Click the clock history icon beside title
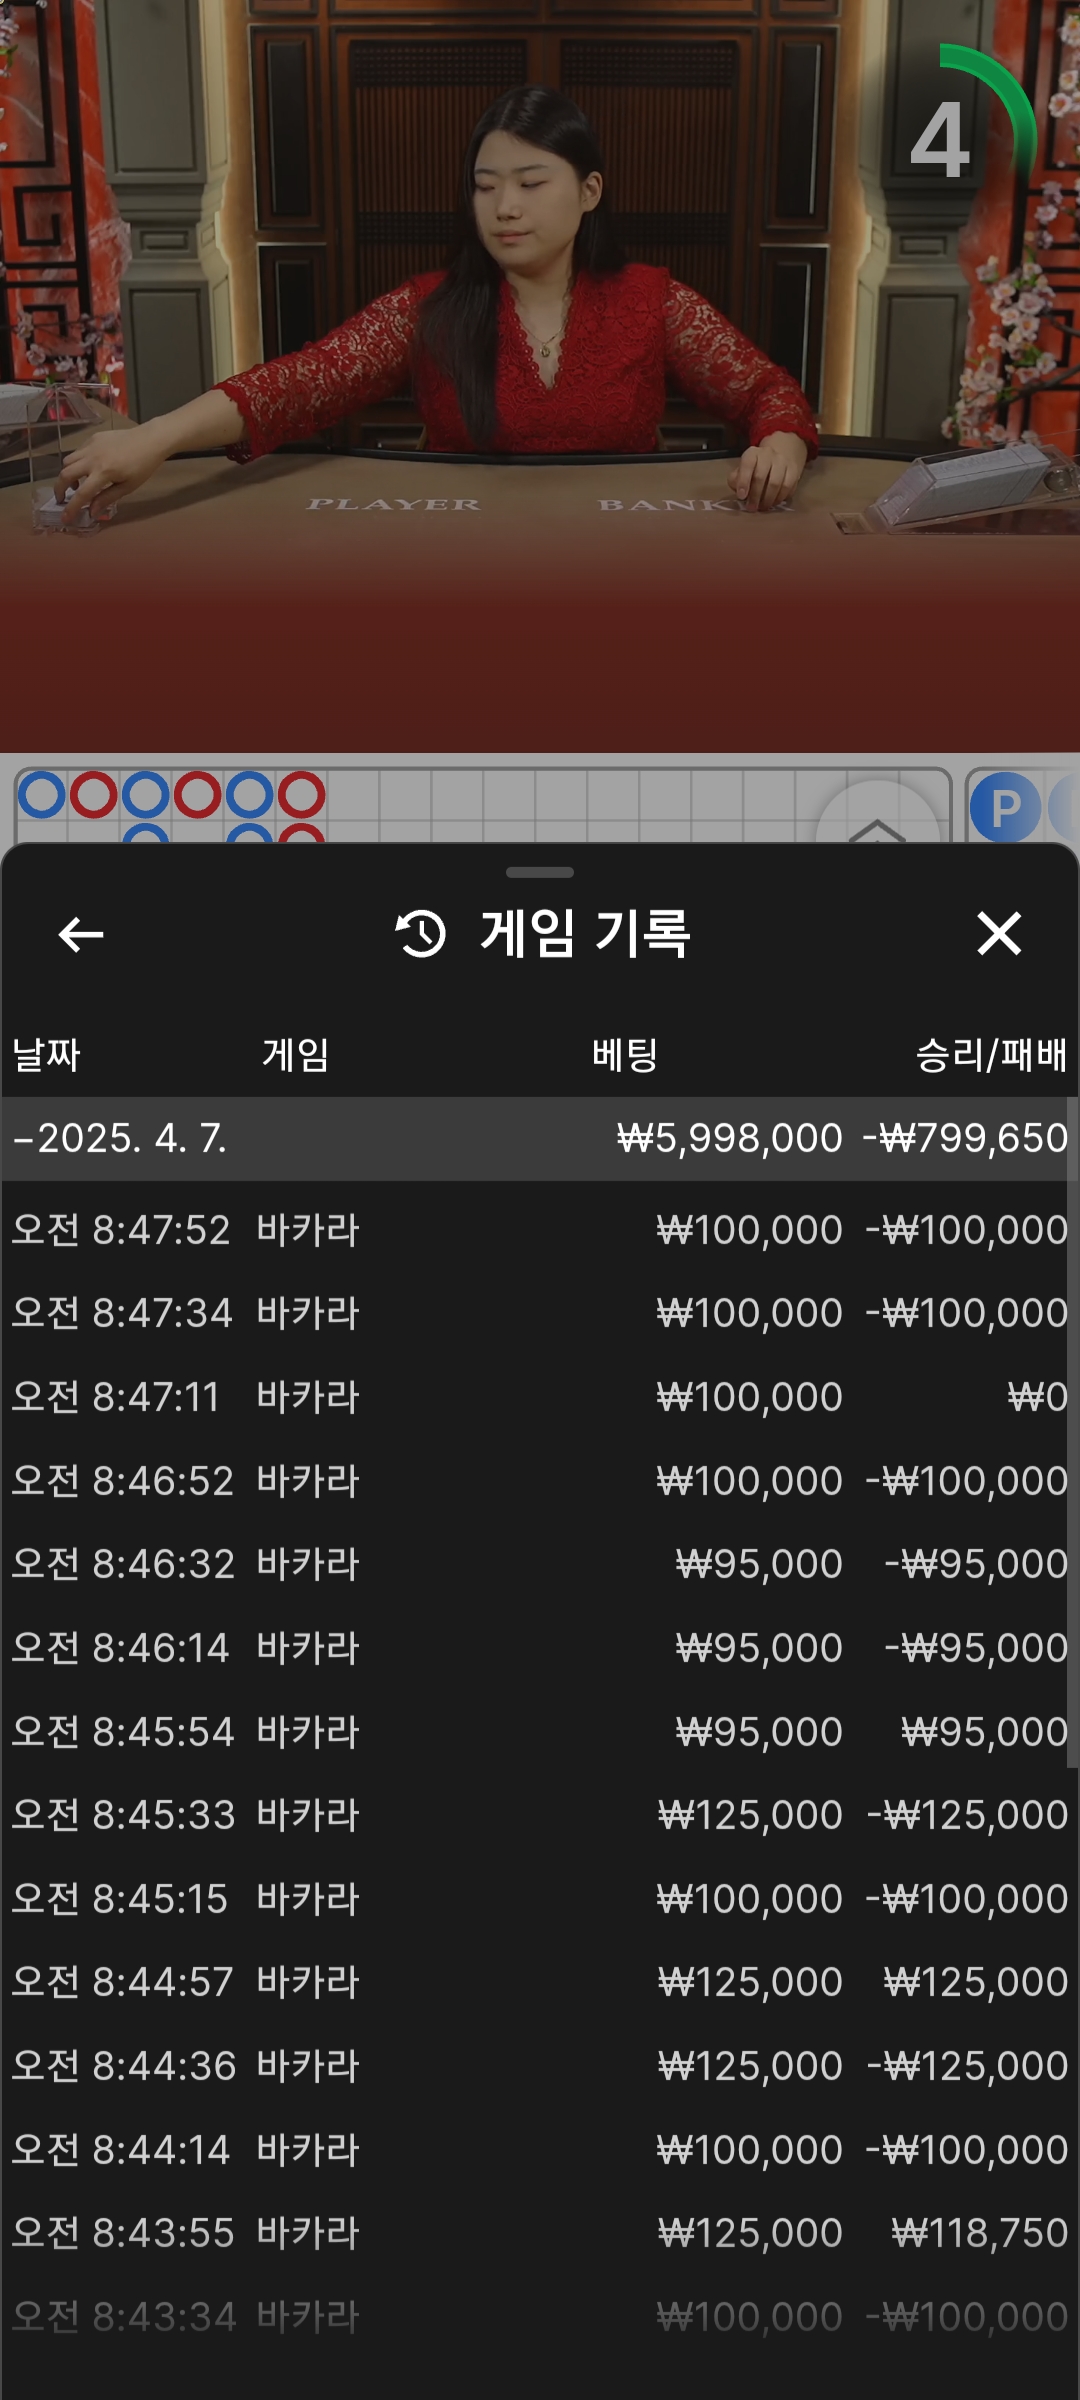 [x=421, y=934]
